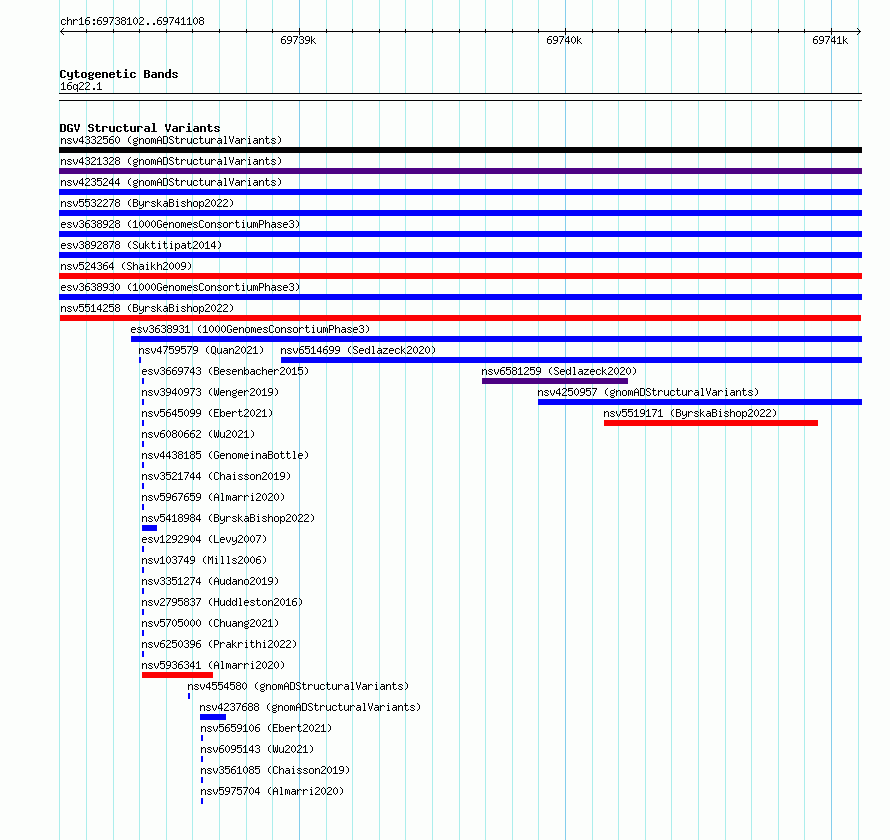The height and width of the screenshot is (840, 890).
Task: Open nsv6095143 Wu2021 label
Action: click(x=257, y=749)
